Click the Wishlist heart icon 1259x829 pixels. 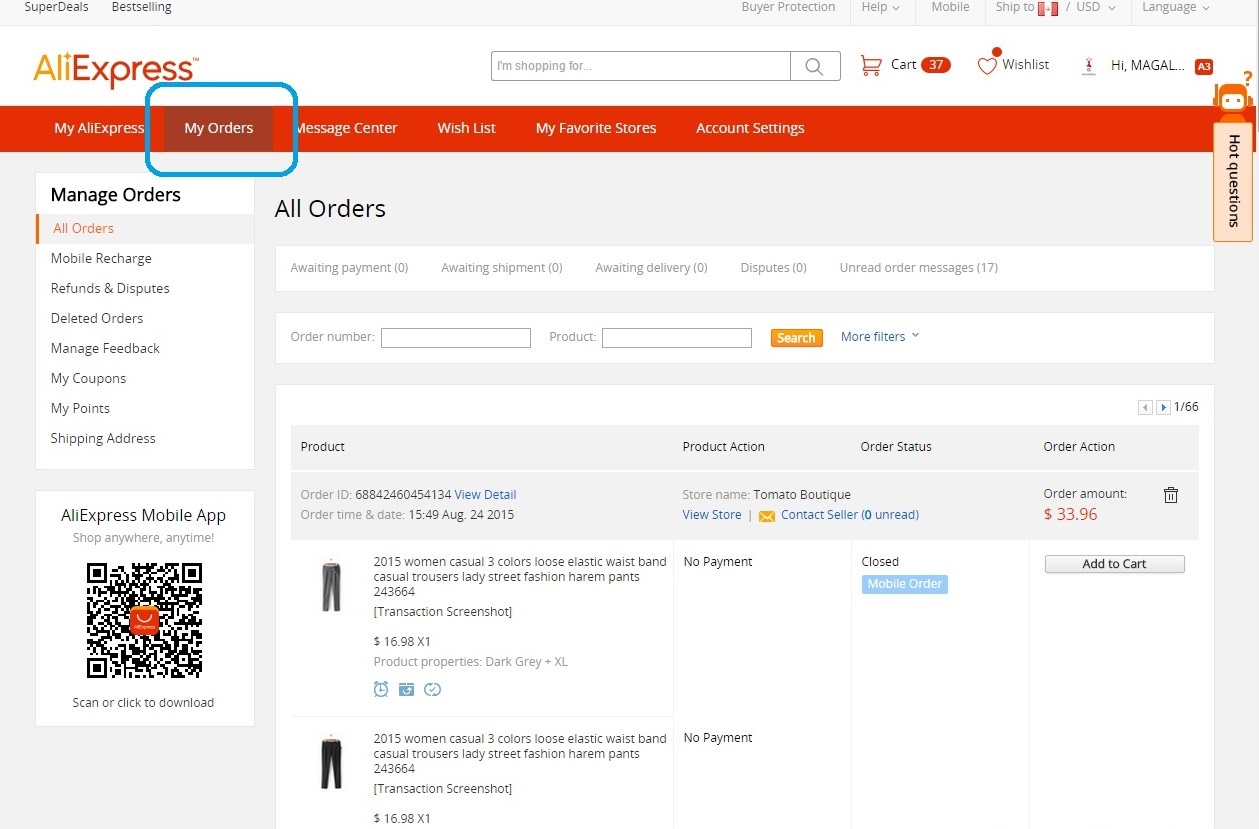click(987, 65)
